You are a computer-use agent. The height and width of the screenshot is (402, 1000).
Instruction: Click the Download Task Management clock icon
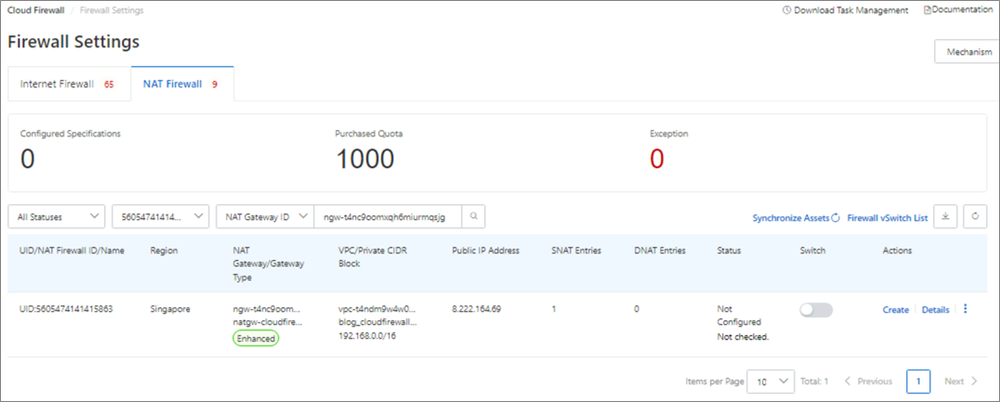click(786, 10)
